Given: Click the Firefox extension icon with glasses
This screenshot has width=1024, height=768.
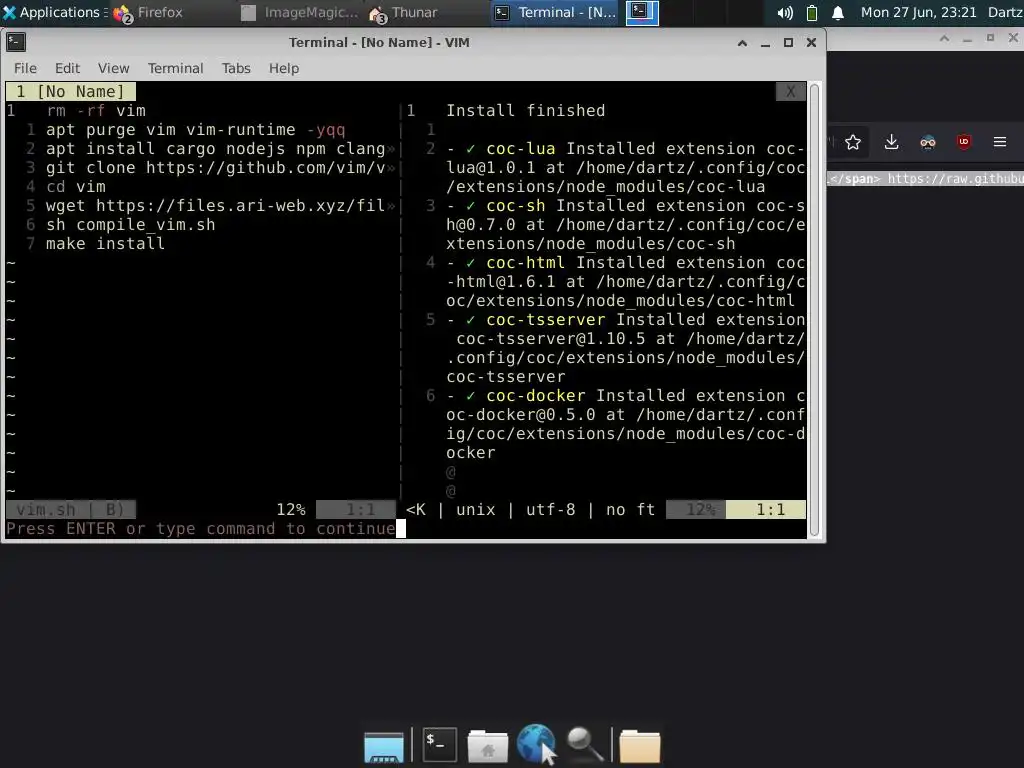Looking at the screenshot, I should pos(927,142).
